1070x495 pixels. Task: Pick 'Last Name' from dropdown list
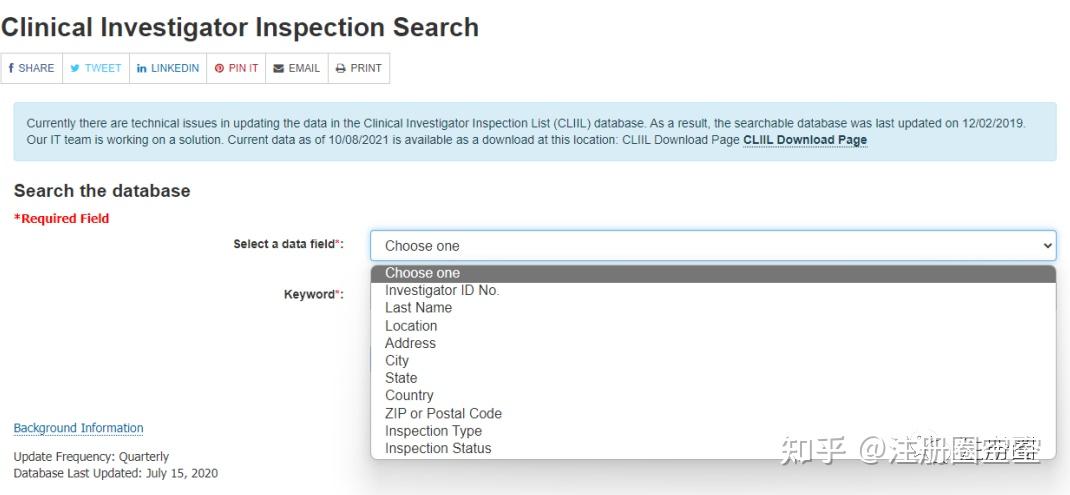pyautogui.click(x=418, y=308)
